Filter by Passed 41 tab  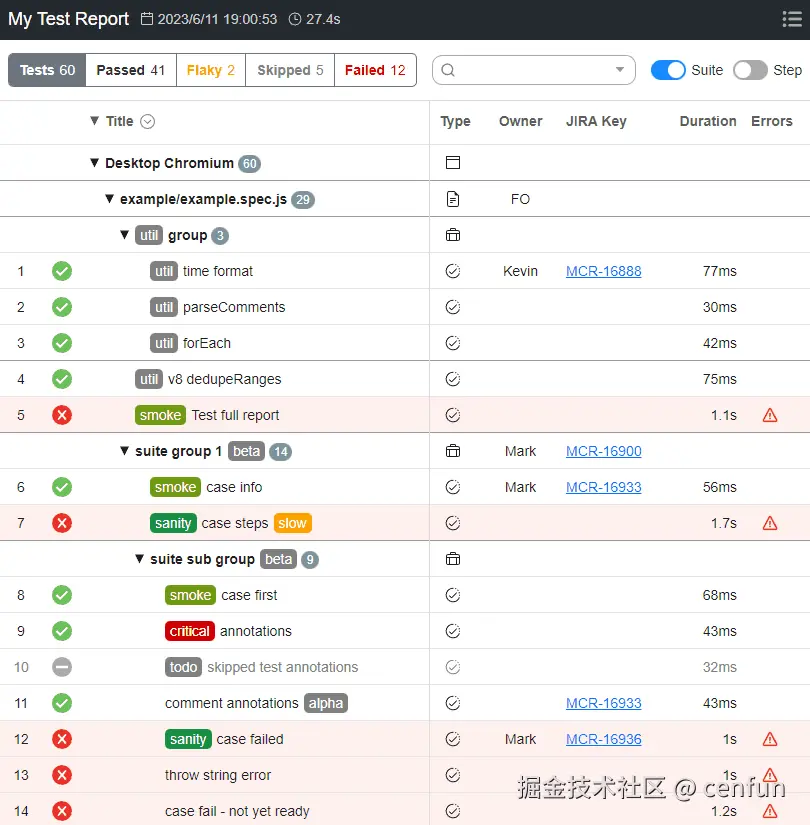click(x=131, y=70)
